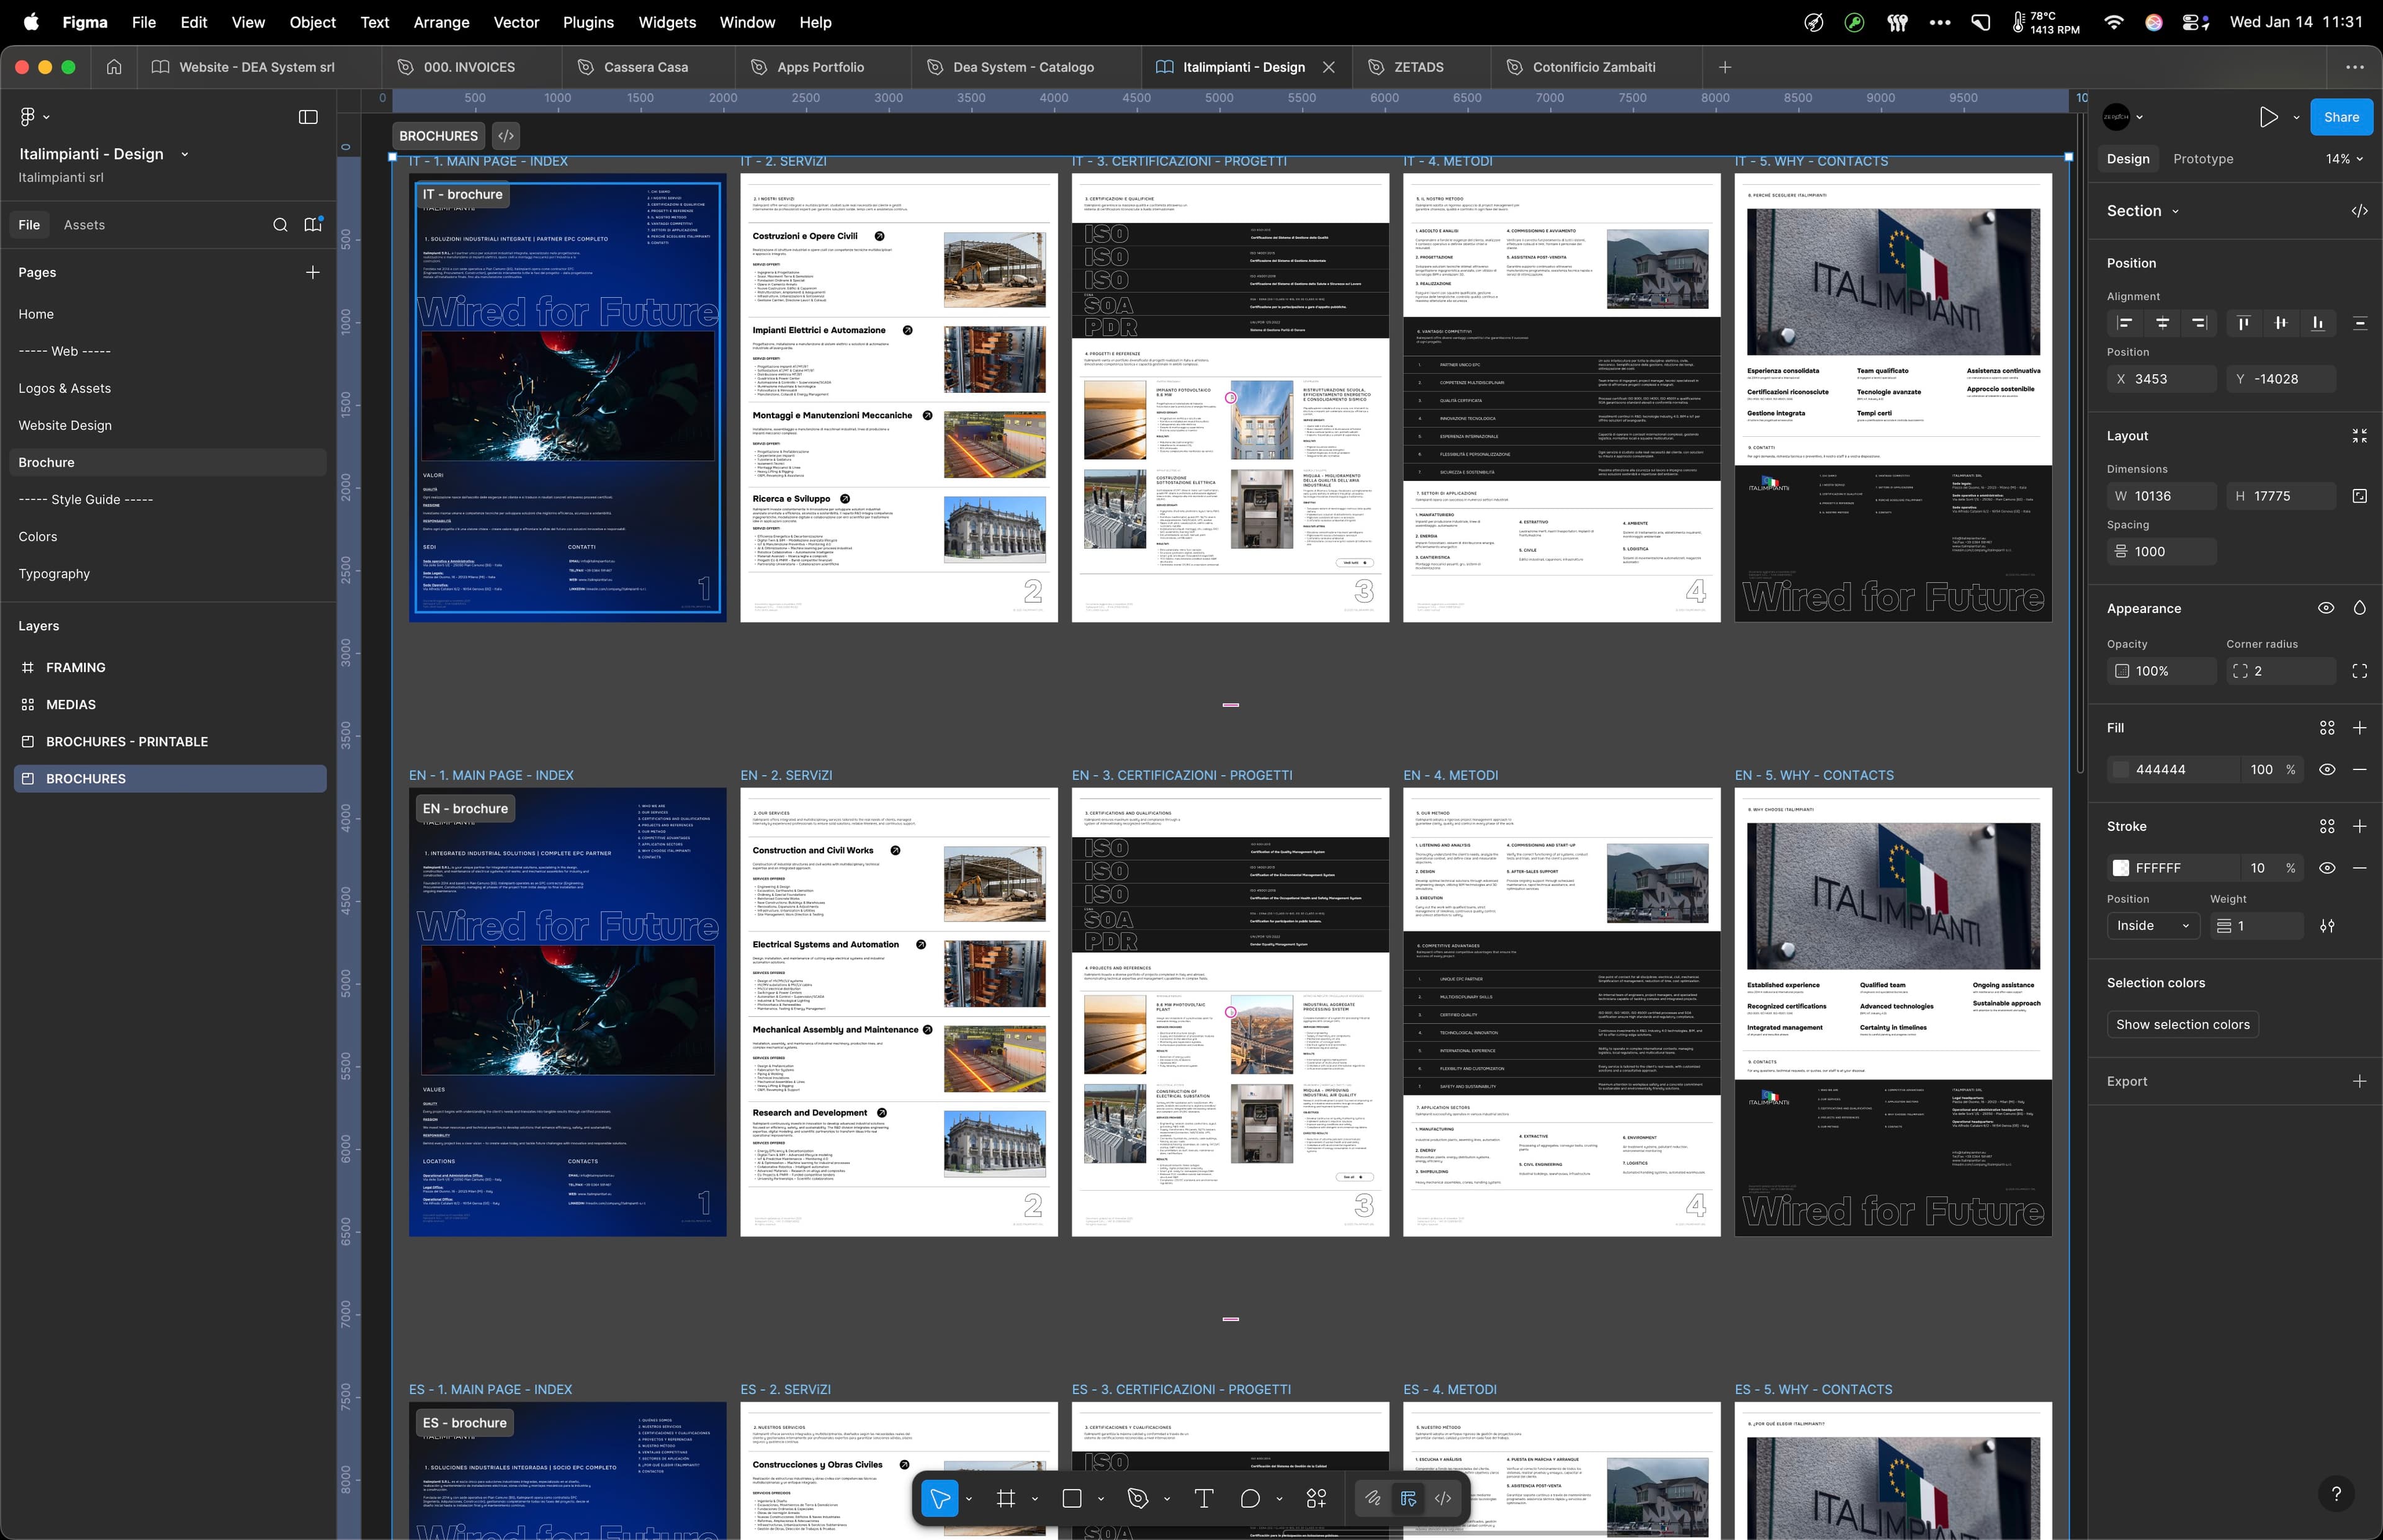This screenshot has width=2383, height=1540.
Task: Expand Move tool options chevron
Action: point(969,1498)
